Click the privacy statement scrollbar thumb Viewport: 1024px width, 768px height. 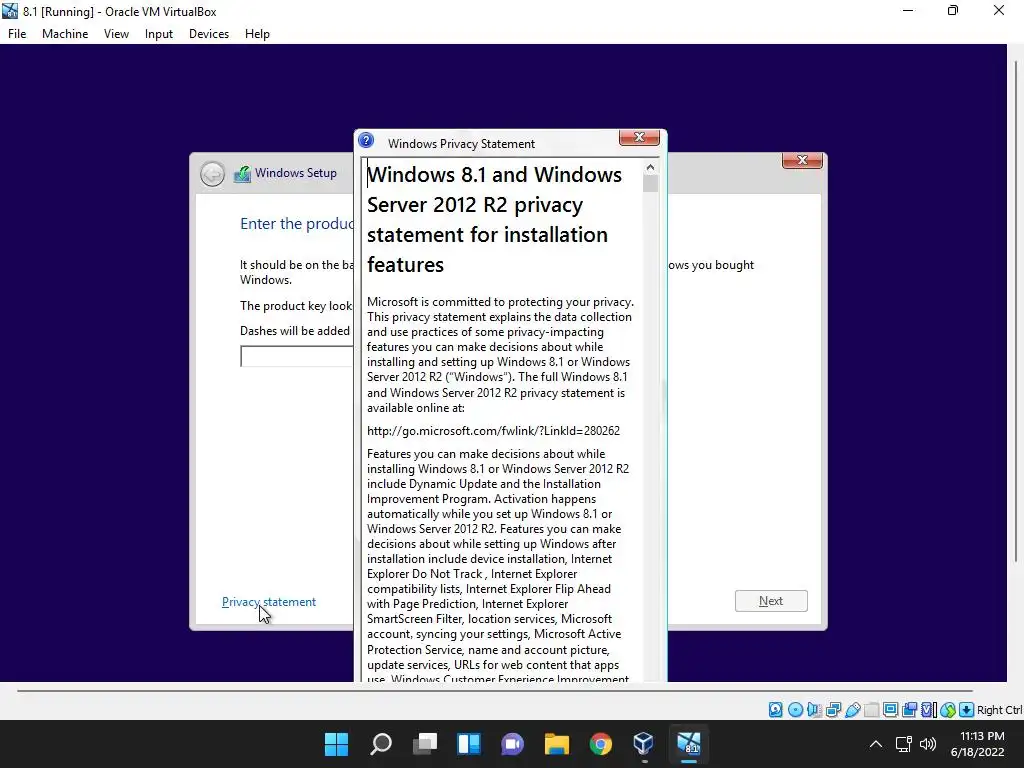click(650, 184)
